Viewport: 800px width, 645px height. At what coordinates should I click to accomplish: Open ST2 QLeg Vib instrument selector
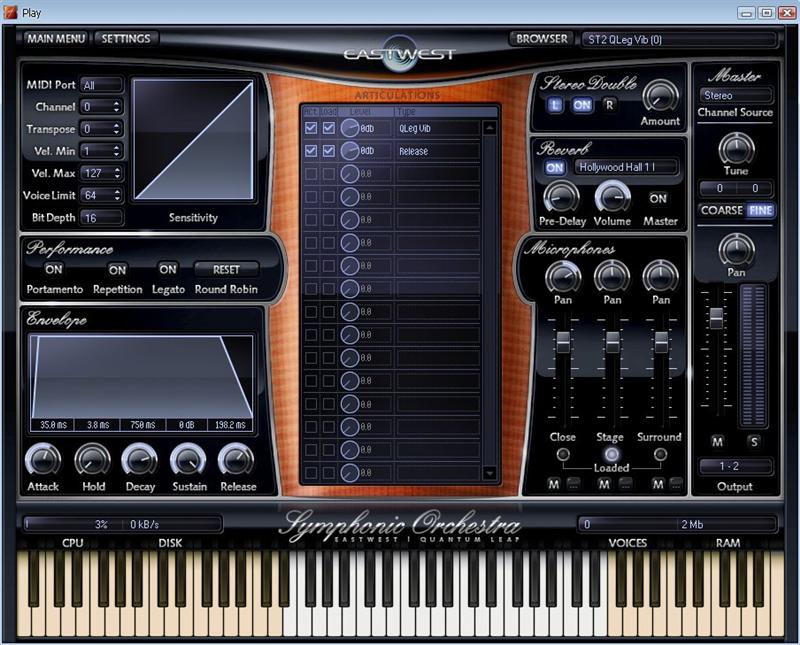click(x=679, y=39)
